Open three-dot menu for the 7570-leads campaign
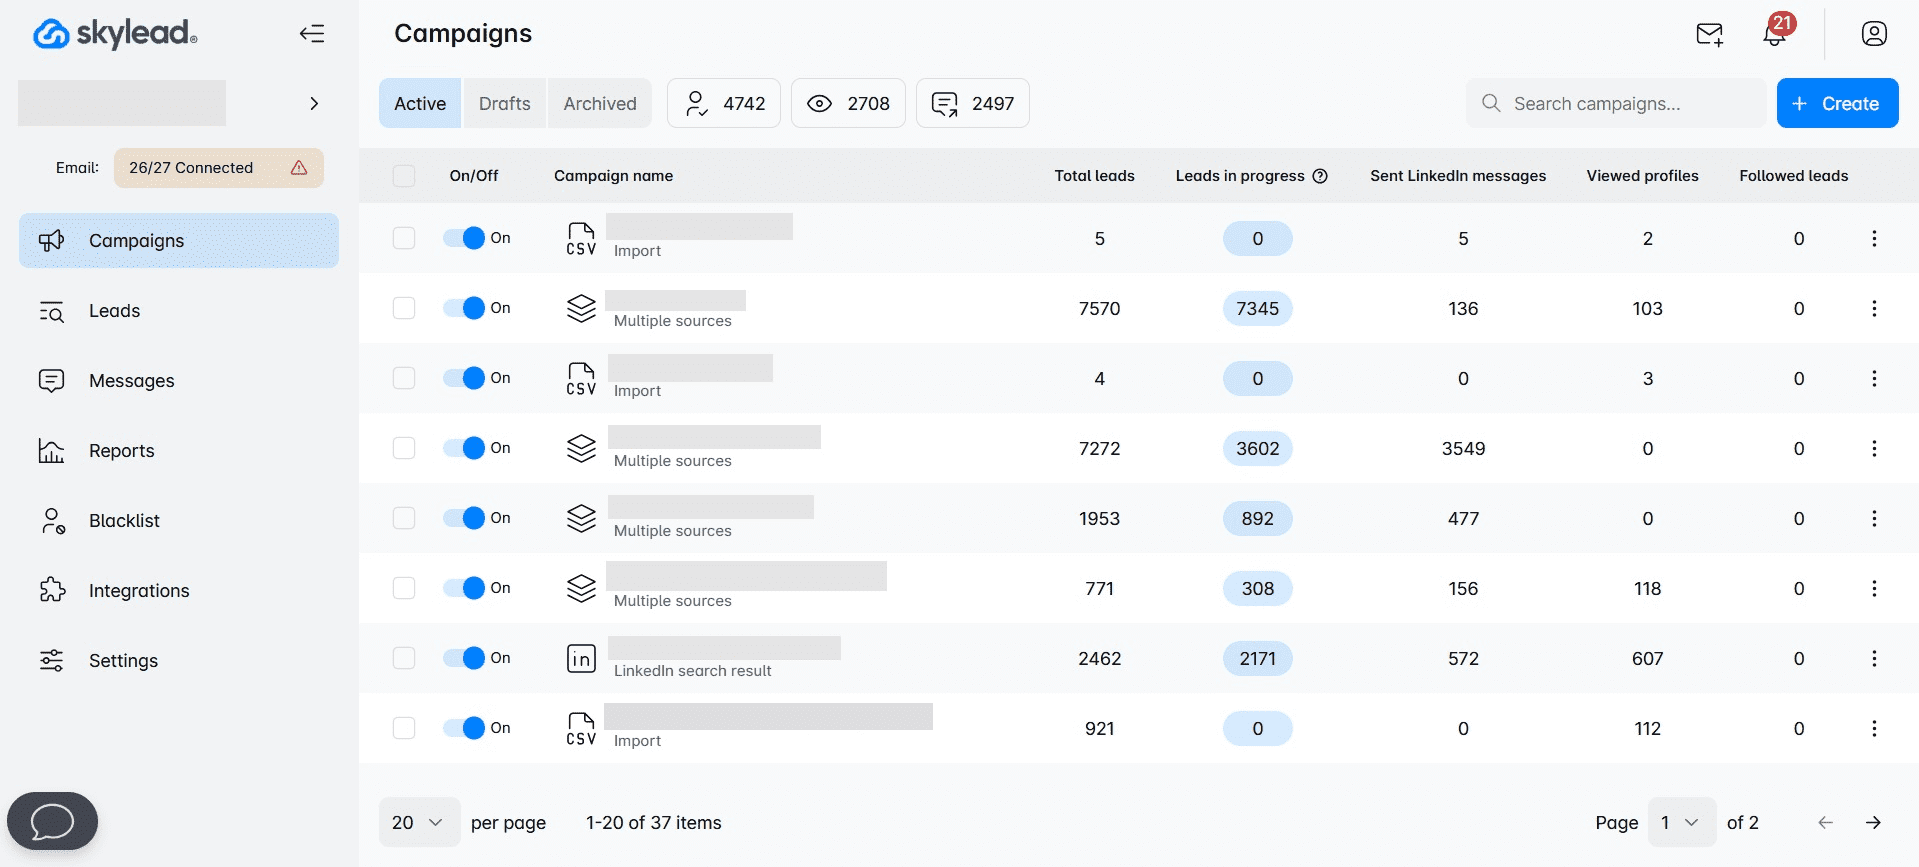This screenshot has height=867, width=1919. coord(1874,308)
